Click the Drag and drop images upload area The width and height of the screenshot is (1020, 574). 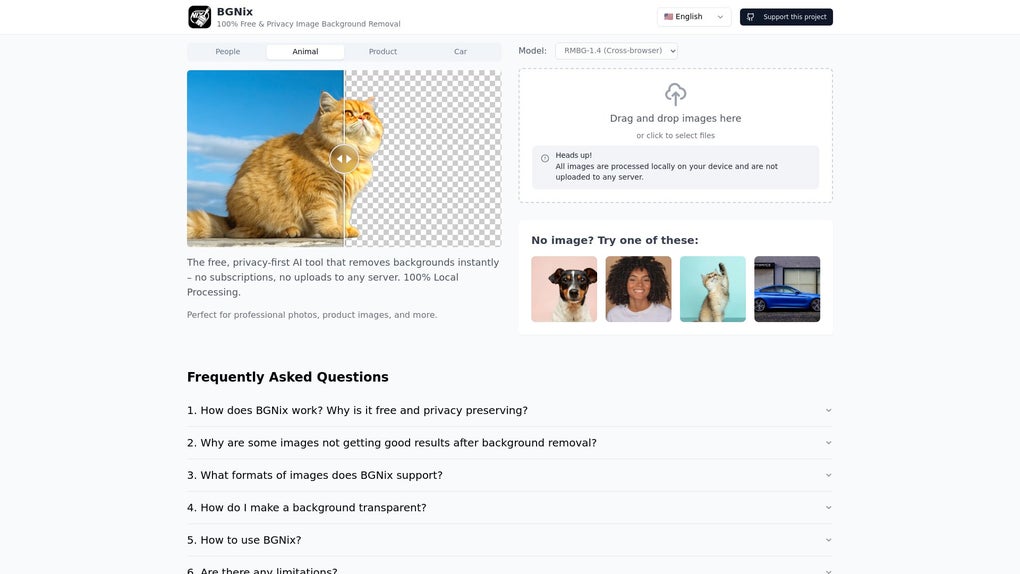click(x=675, y=135)
